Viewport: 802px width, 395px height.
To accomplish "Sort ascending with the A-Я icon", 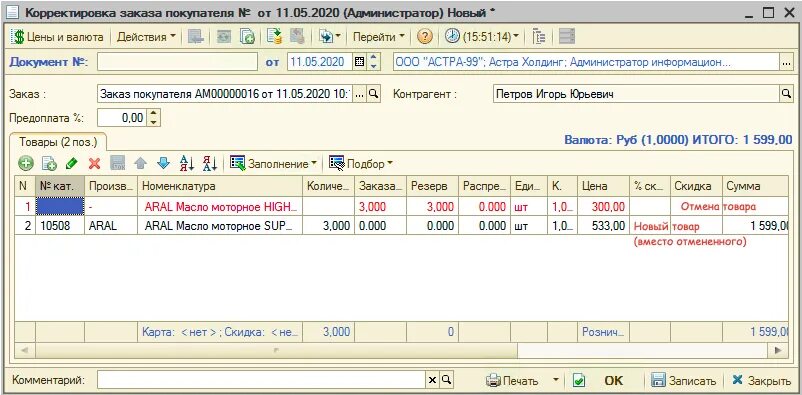I will click(x=187, y=164).
